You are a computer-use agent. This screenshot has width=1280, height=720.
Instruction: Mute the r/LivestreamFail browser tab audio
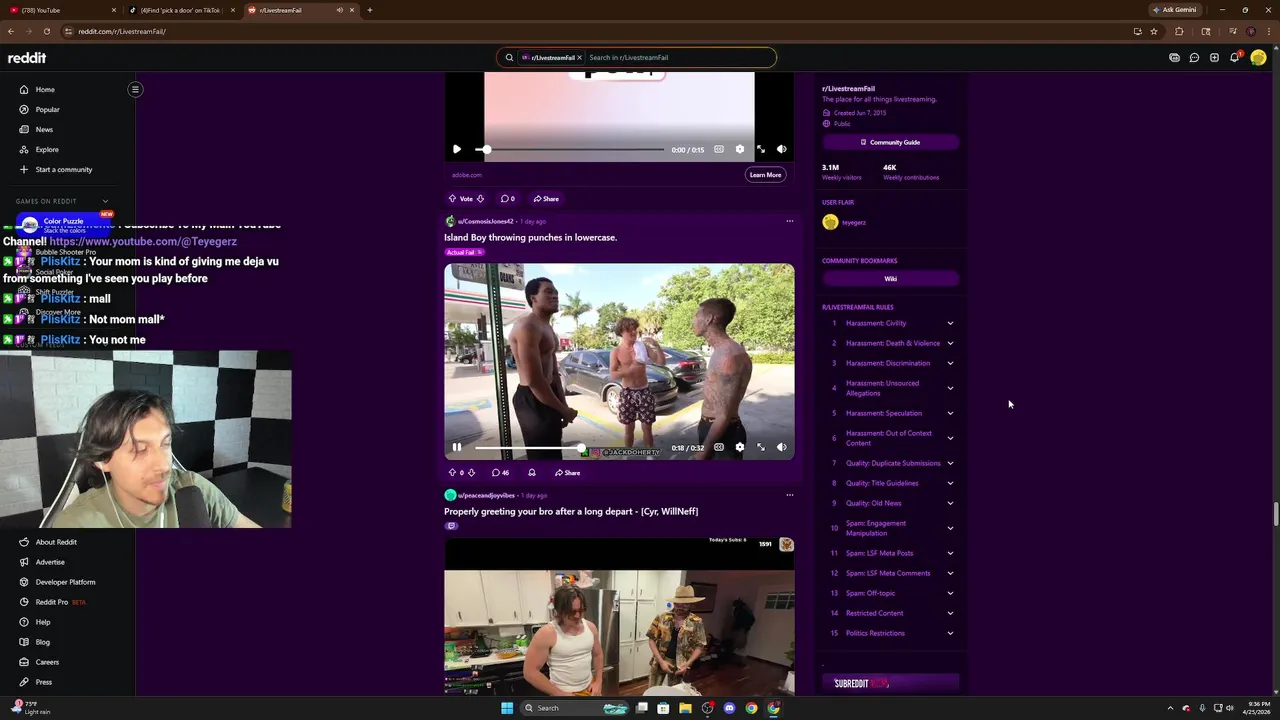point(339,10)
